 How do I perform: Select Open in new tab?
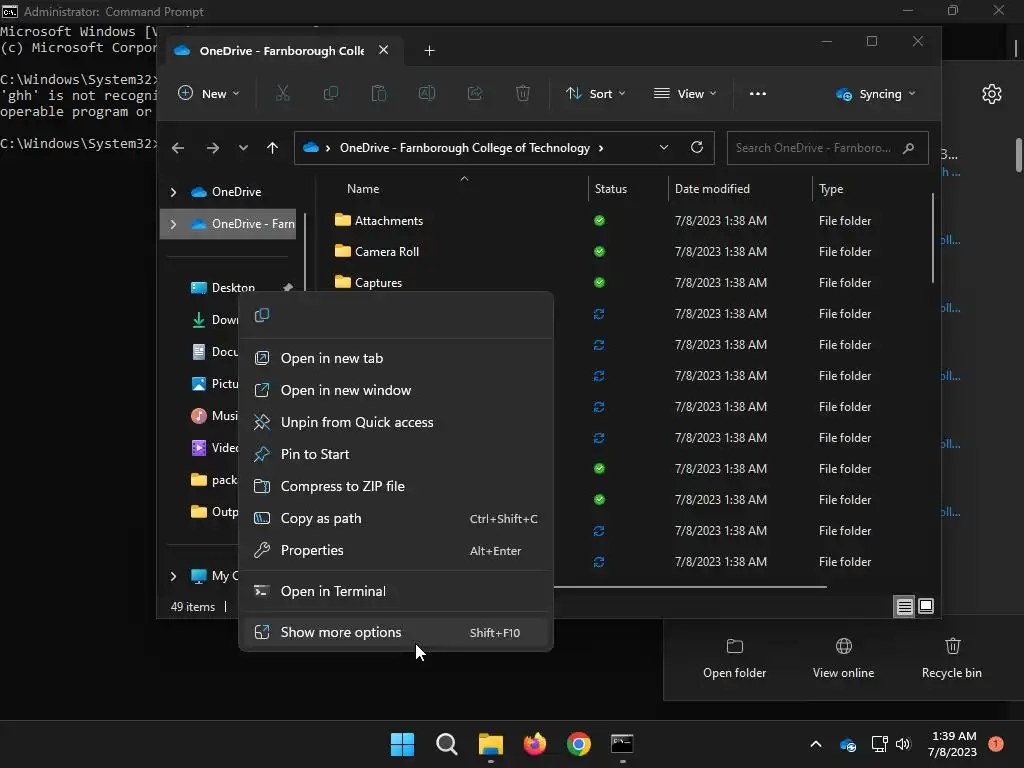pyautogui.click(x=396, y=358)
